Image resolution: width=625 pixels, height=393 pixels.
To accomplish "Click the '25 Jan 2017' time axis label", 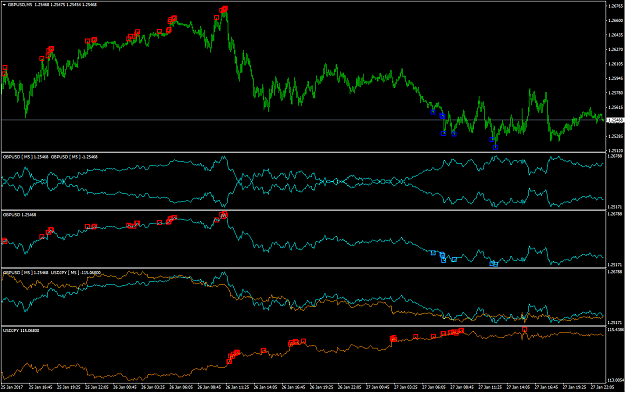I will (12, 387).
